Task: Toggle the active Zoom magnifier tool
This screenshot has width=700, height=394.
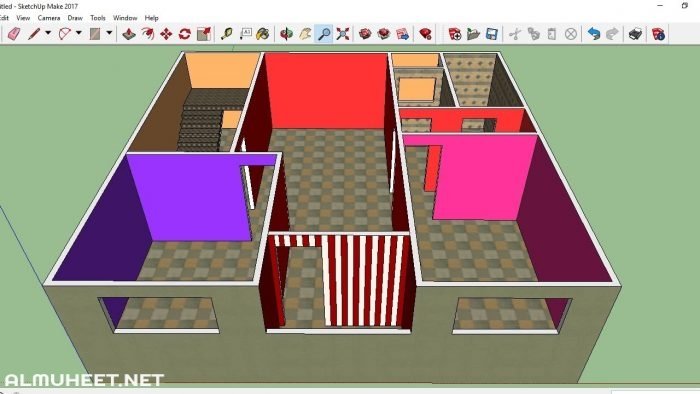Action: [x=324, y=33]
